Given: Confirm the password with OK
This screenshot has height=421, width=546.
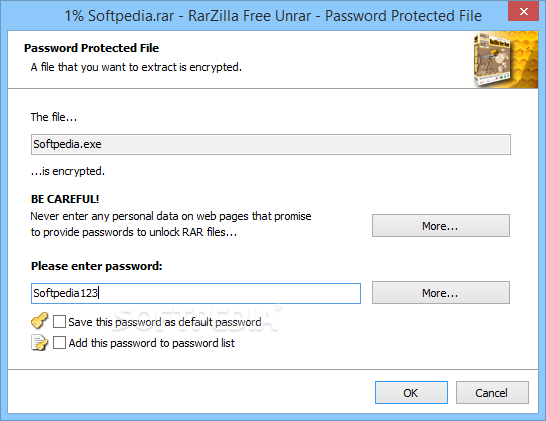Looking at the screenshot, I should [x=411, y=392].
